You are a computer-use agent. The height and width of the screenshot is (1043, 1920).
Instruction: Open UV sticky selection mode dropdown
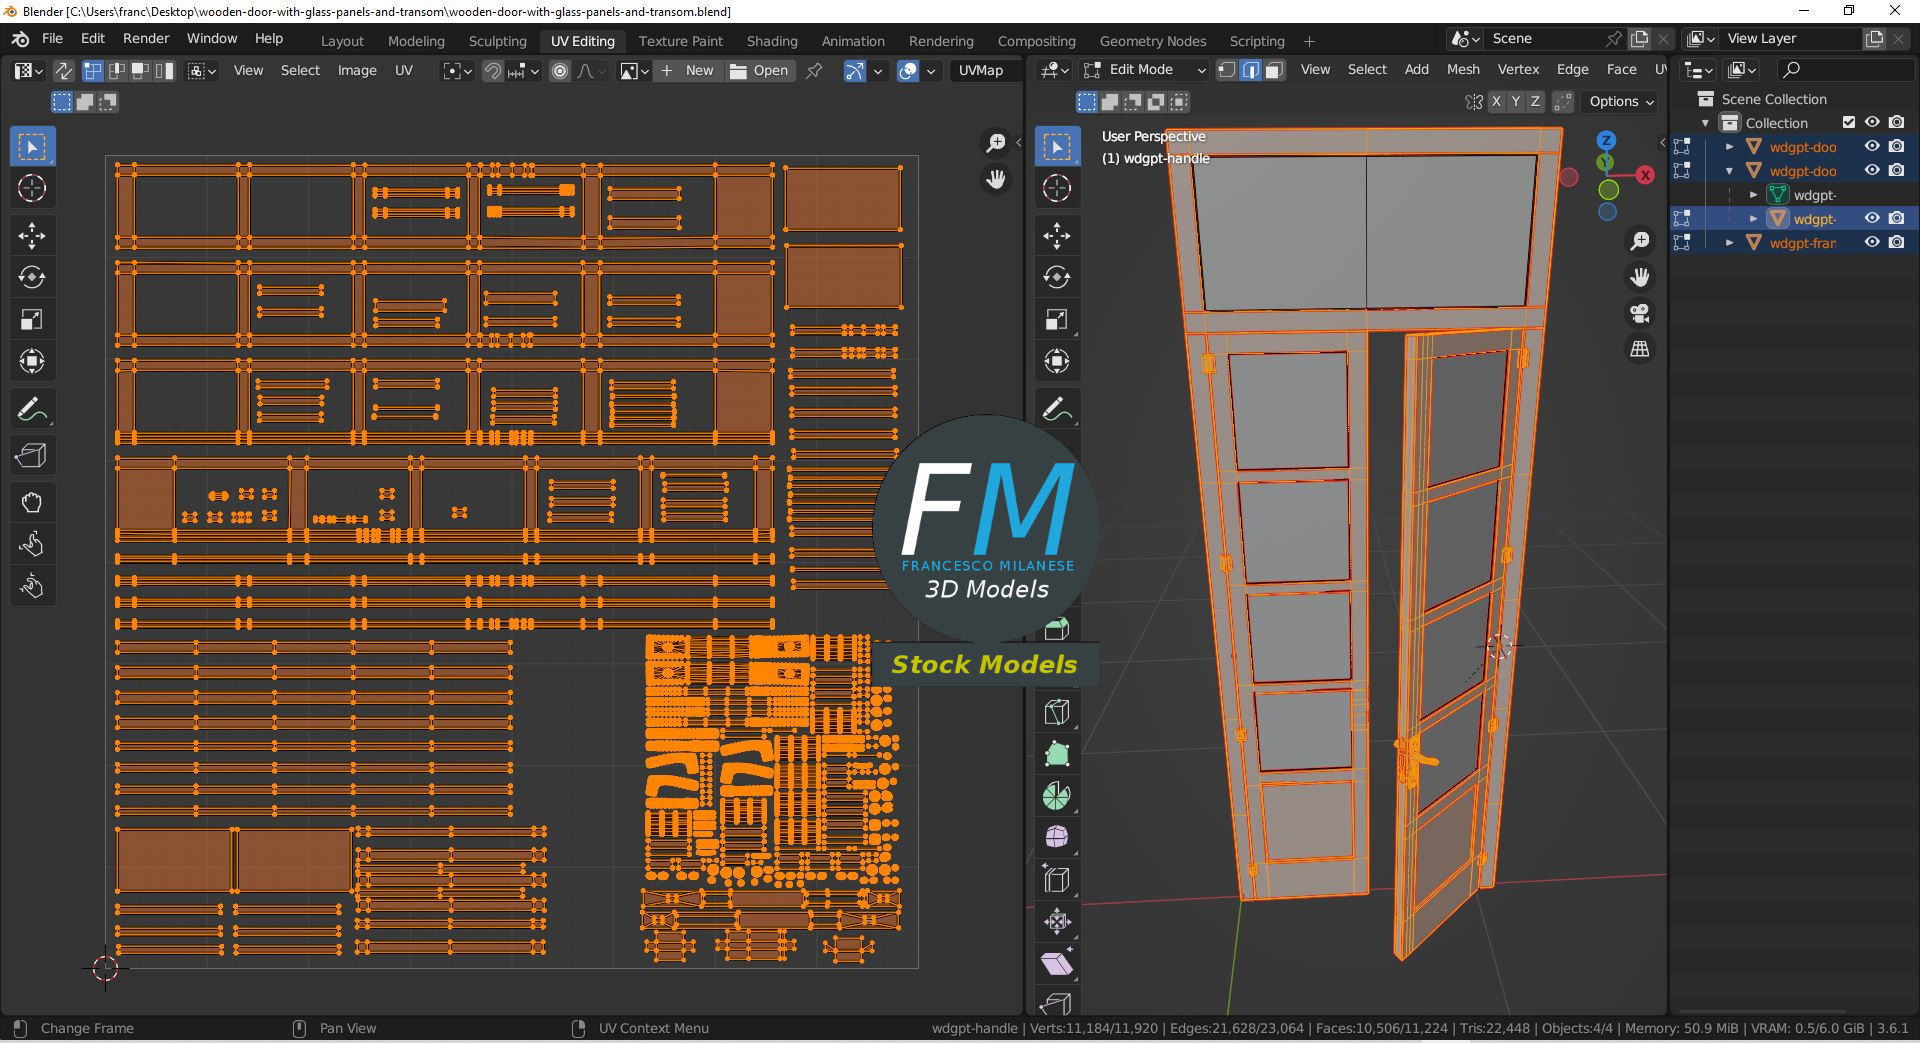[203, 70]
